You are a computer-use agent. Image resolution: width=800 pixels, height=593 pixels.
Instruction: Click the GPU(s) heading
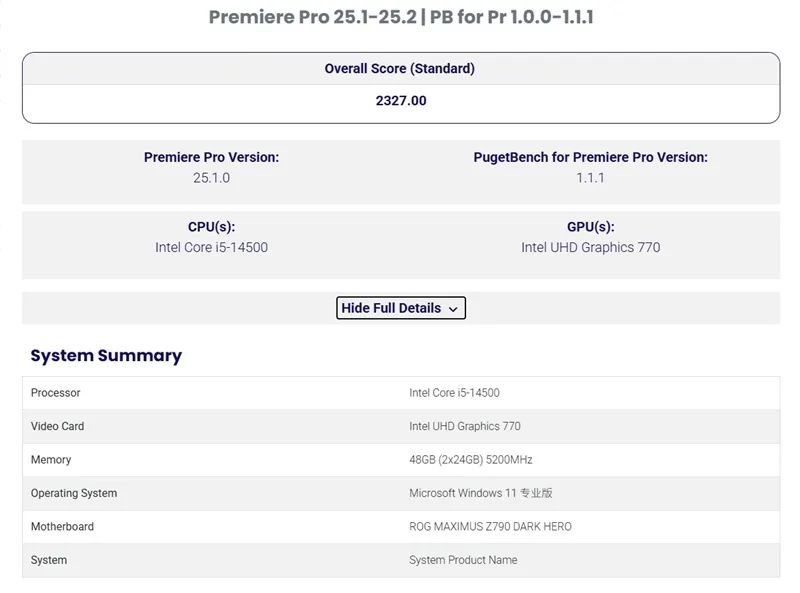pos(590,227)
